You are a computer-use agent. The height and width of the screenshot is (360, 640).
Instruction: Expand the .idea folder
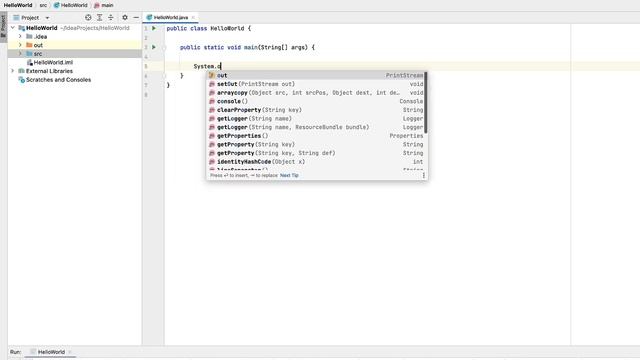pyautogui.click(x=20, y=36)
